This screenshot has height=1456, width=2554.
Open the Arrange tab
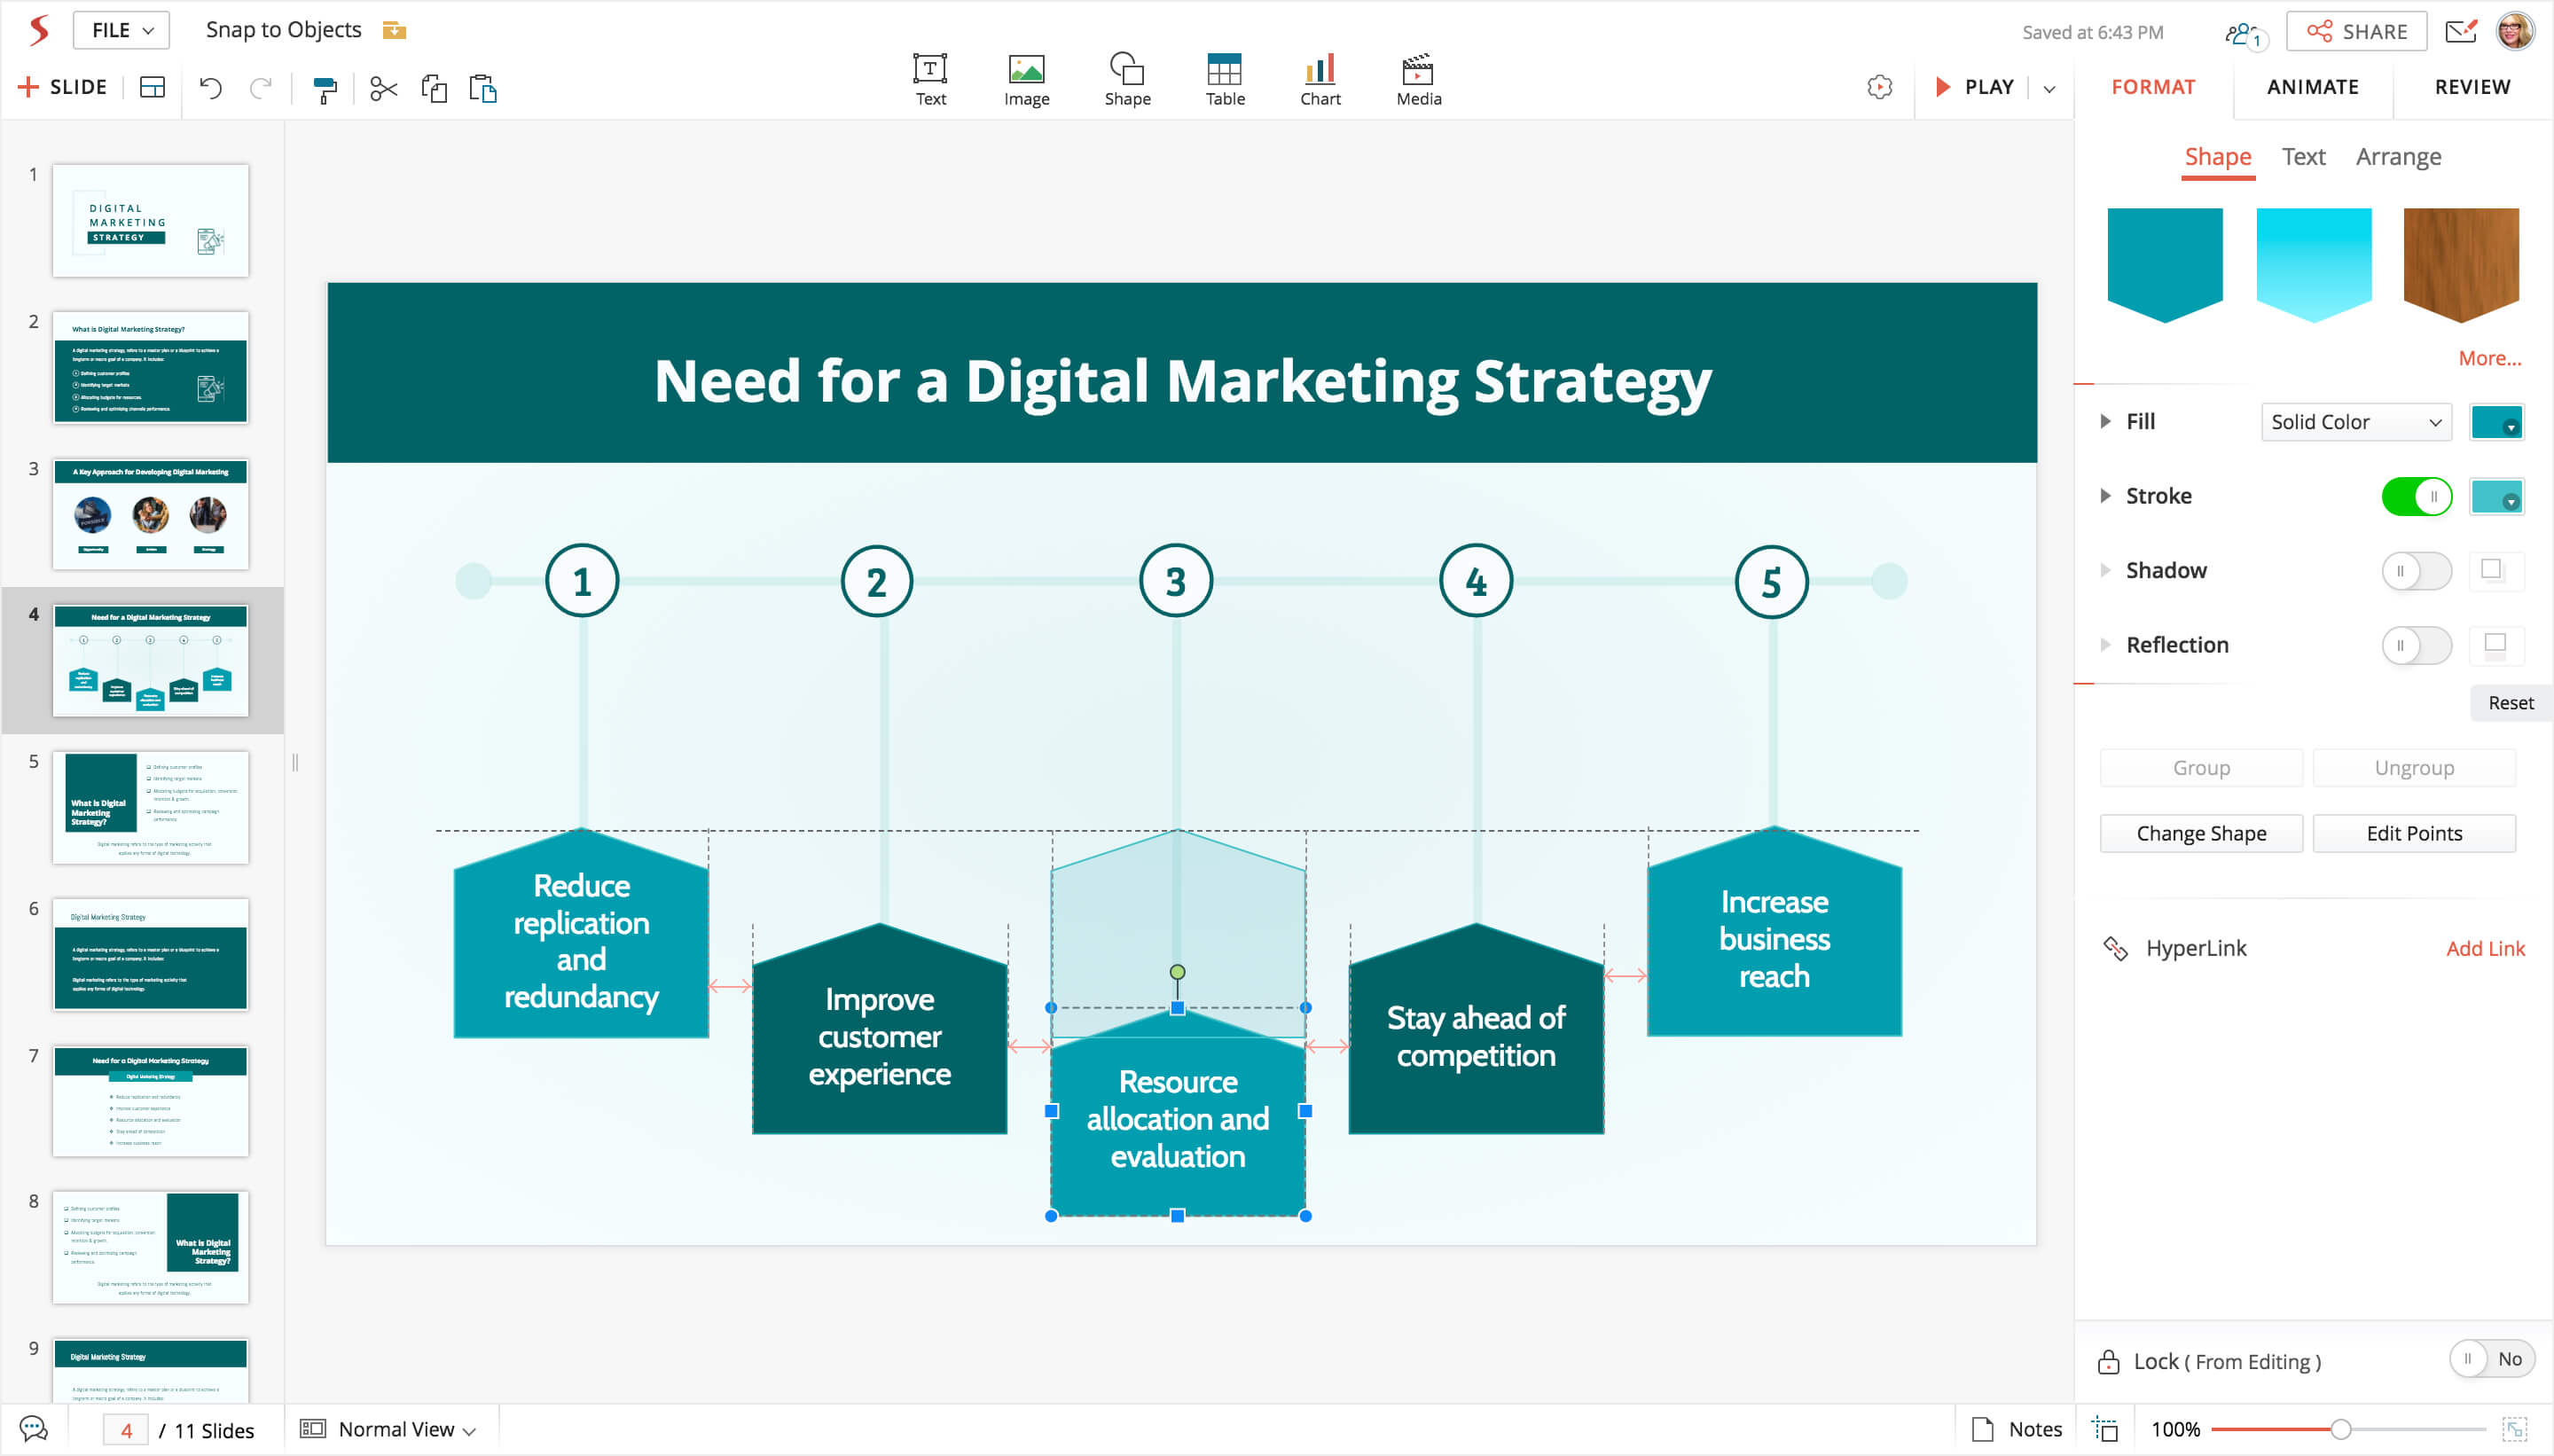tap(2398, 157)
